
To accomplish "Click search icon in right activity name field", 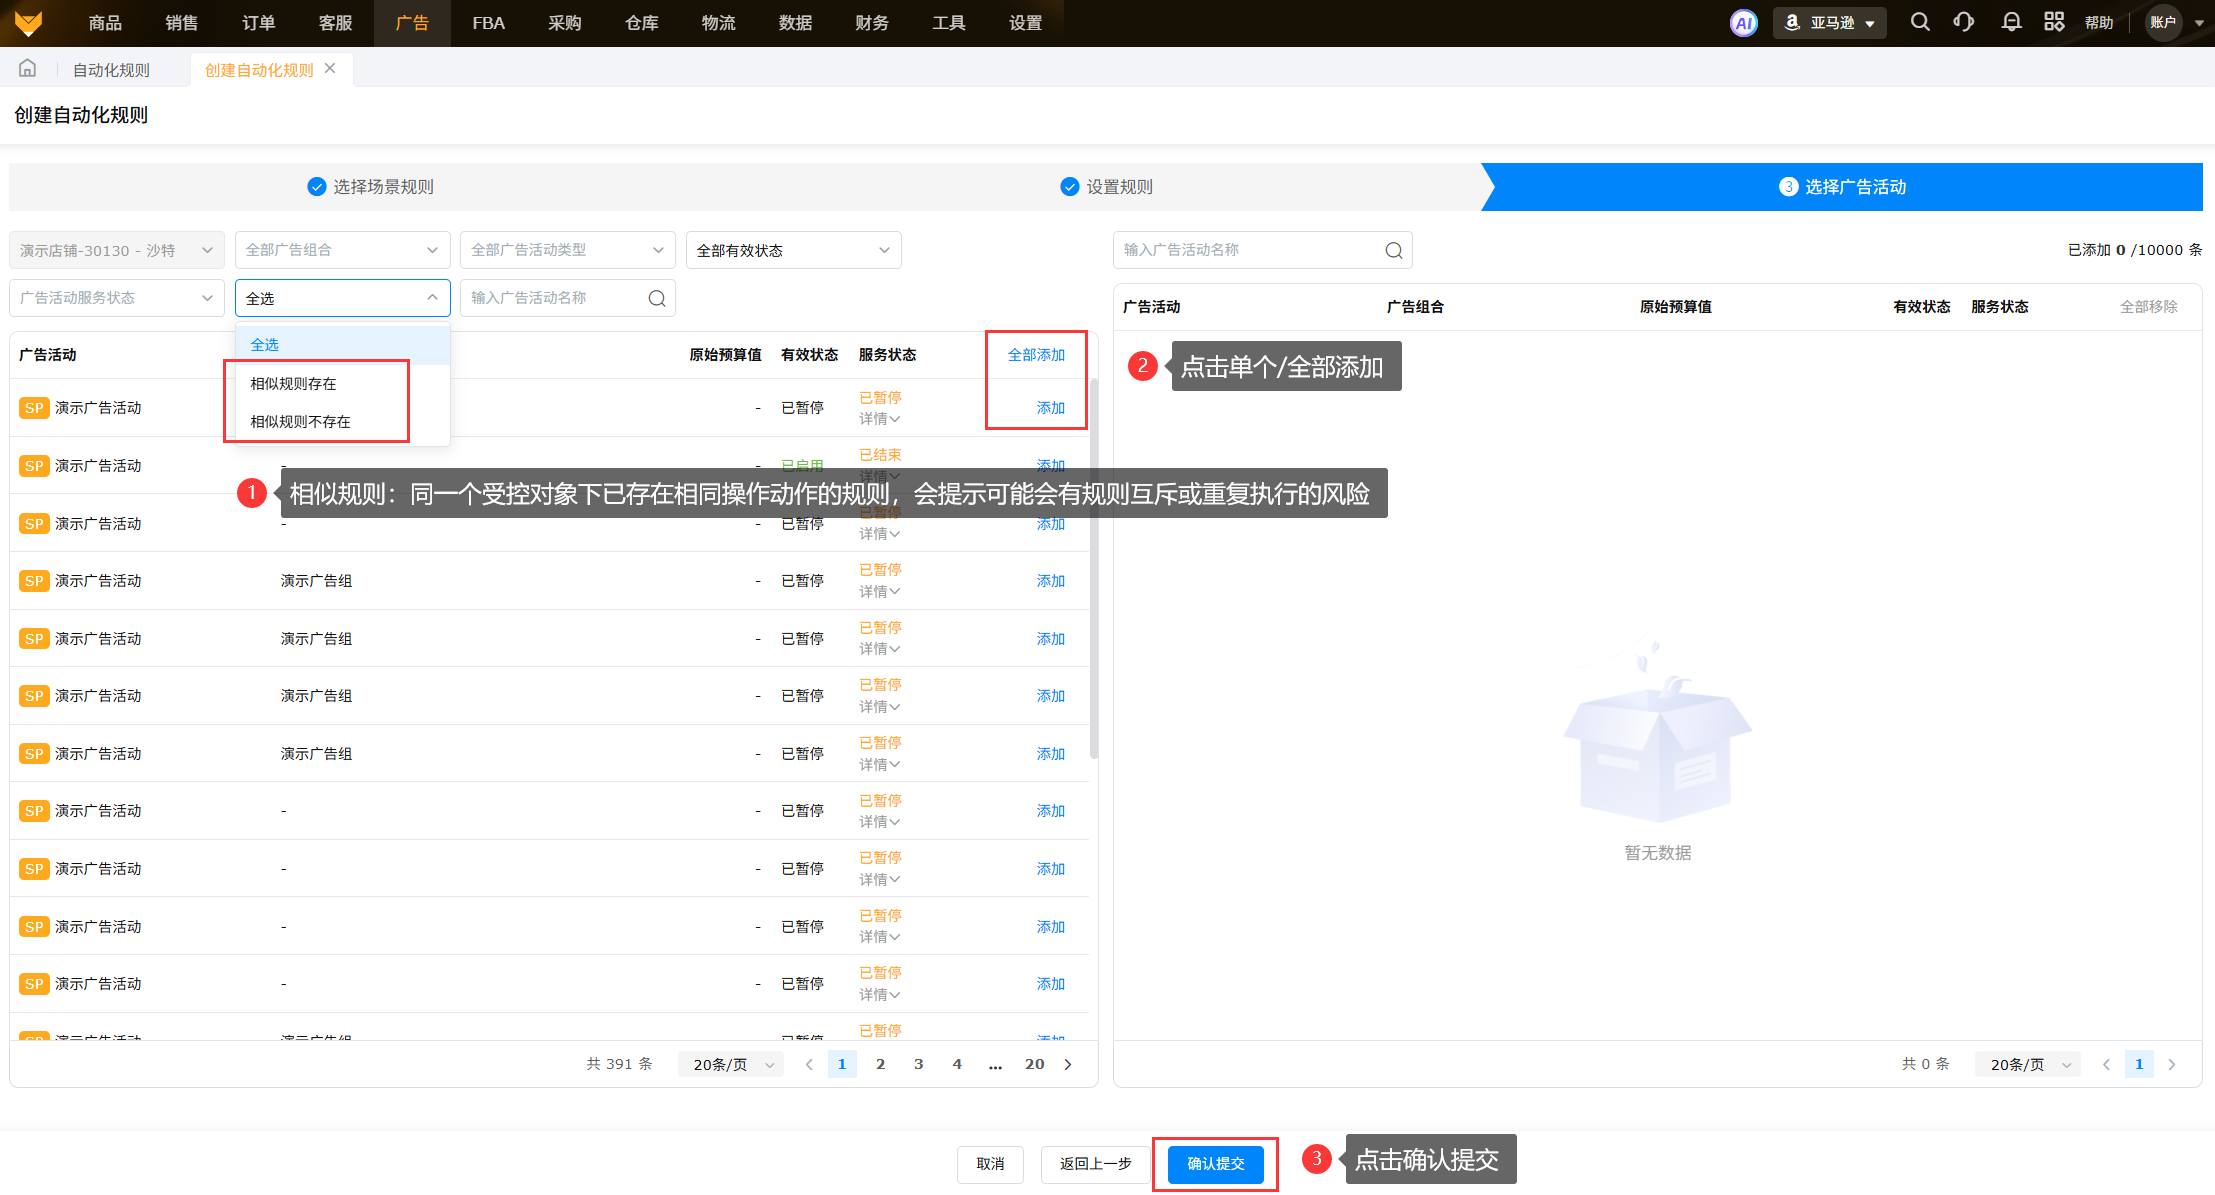I will tap(1393, 250).
